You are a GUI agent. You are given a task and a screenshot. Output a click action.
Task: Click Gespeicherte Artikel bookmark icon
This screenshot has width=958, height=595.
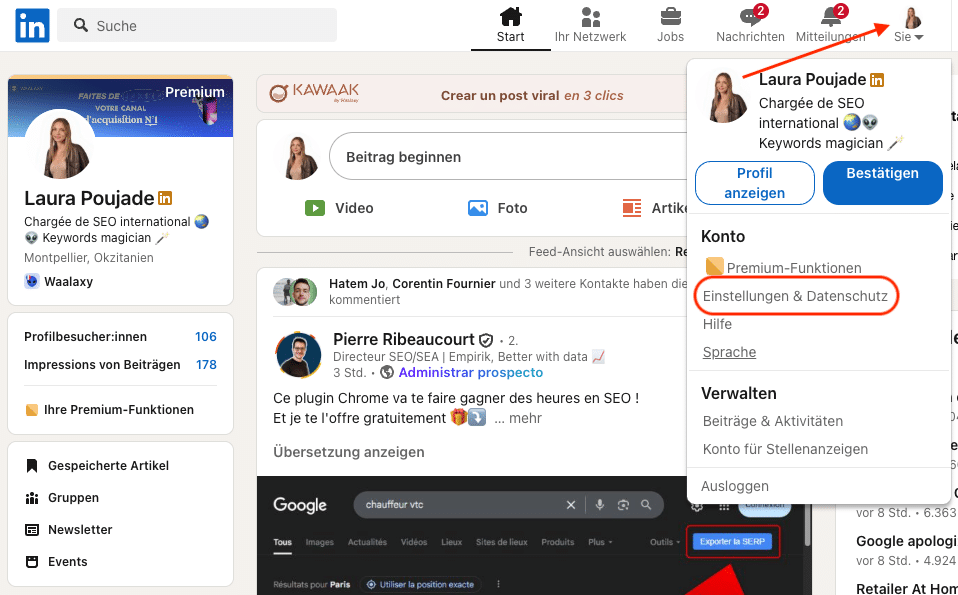(x=32, y=466)
